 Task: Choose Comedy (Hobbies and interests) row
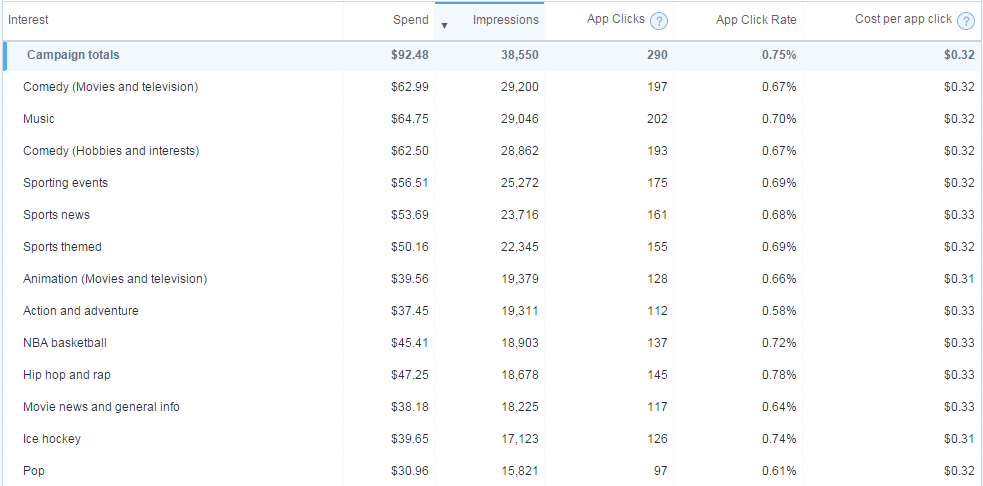click(x=111, y=151)
